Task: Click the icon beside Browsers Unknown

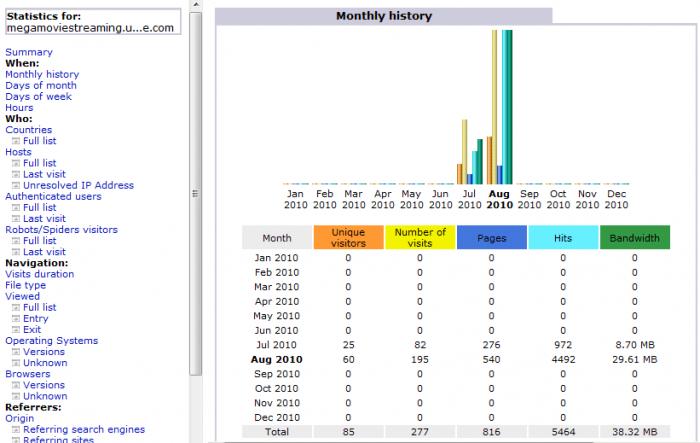Action: [16, 396]
